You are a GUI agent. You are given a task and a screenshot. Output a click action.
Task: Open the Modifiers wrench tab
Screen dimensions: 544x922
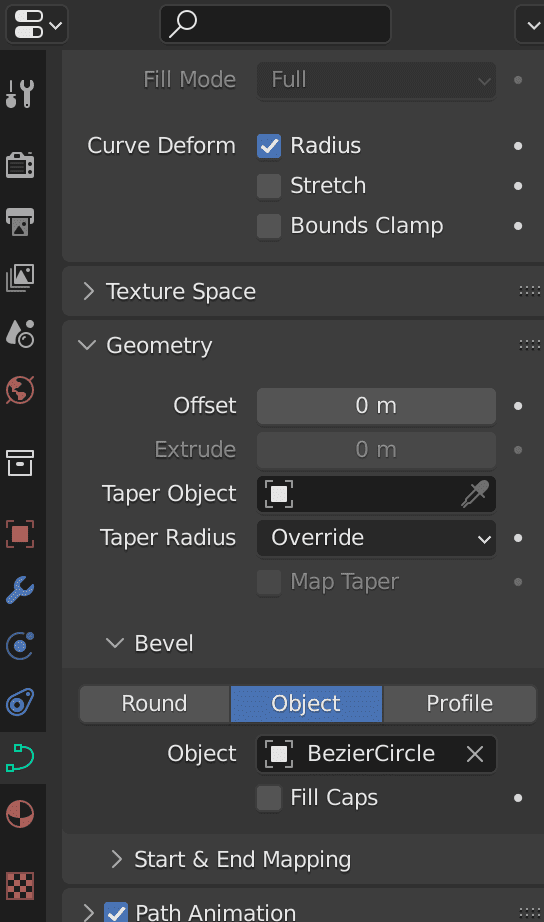(x=20, y=590)
